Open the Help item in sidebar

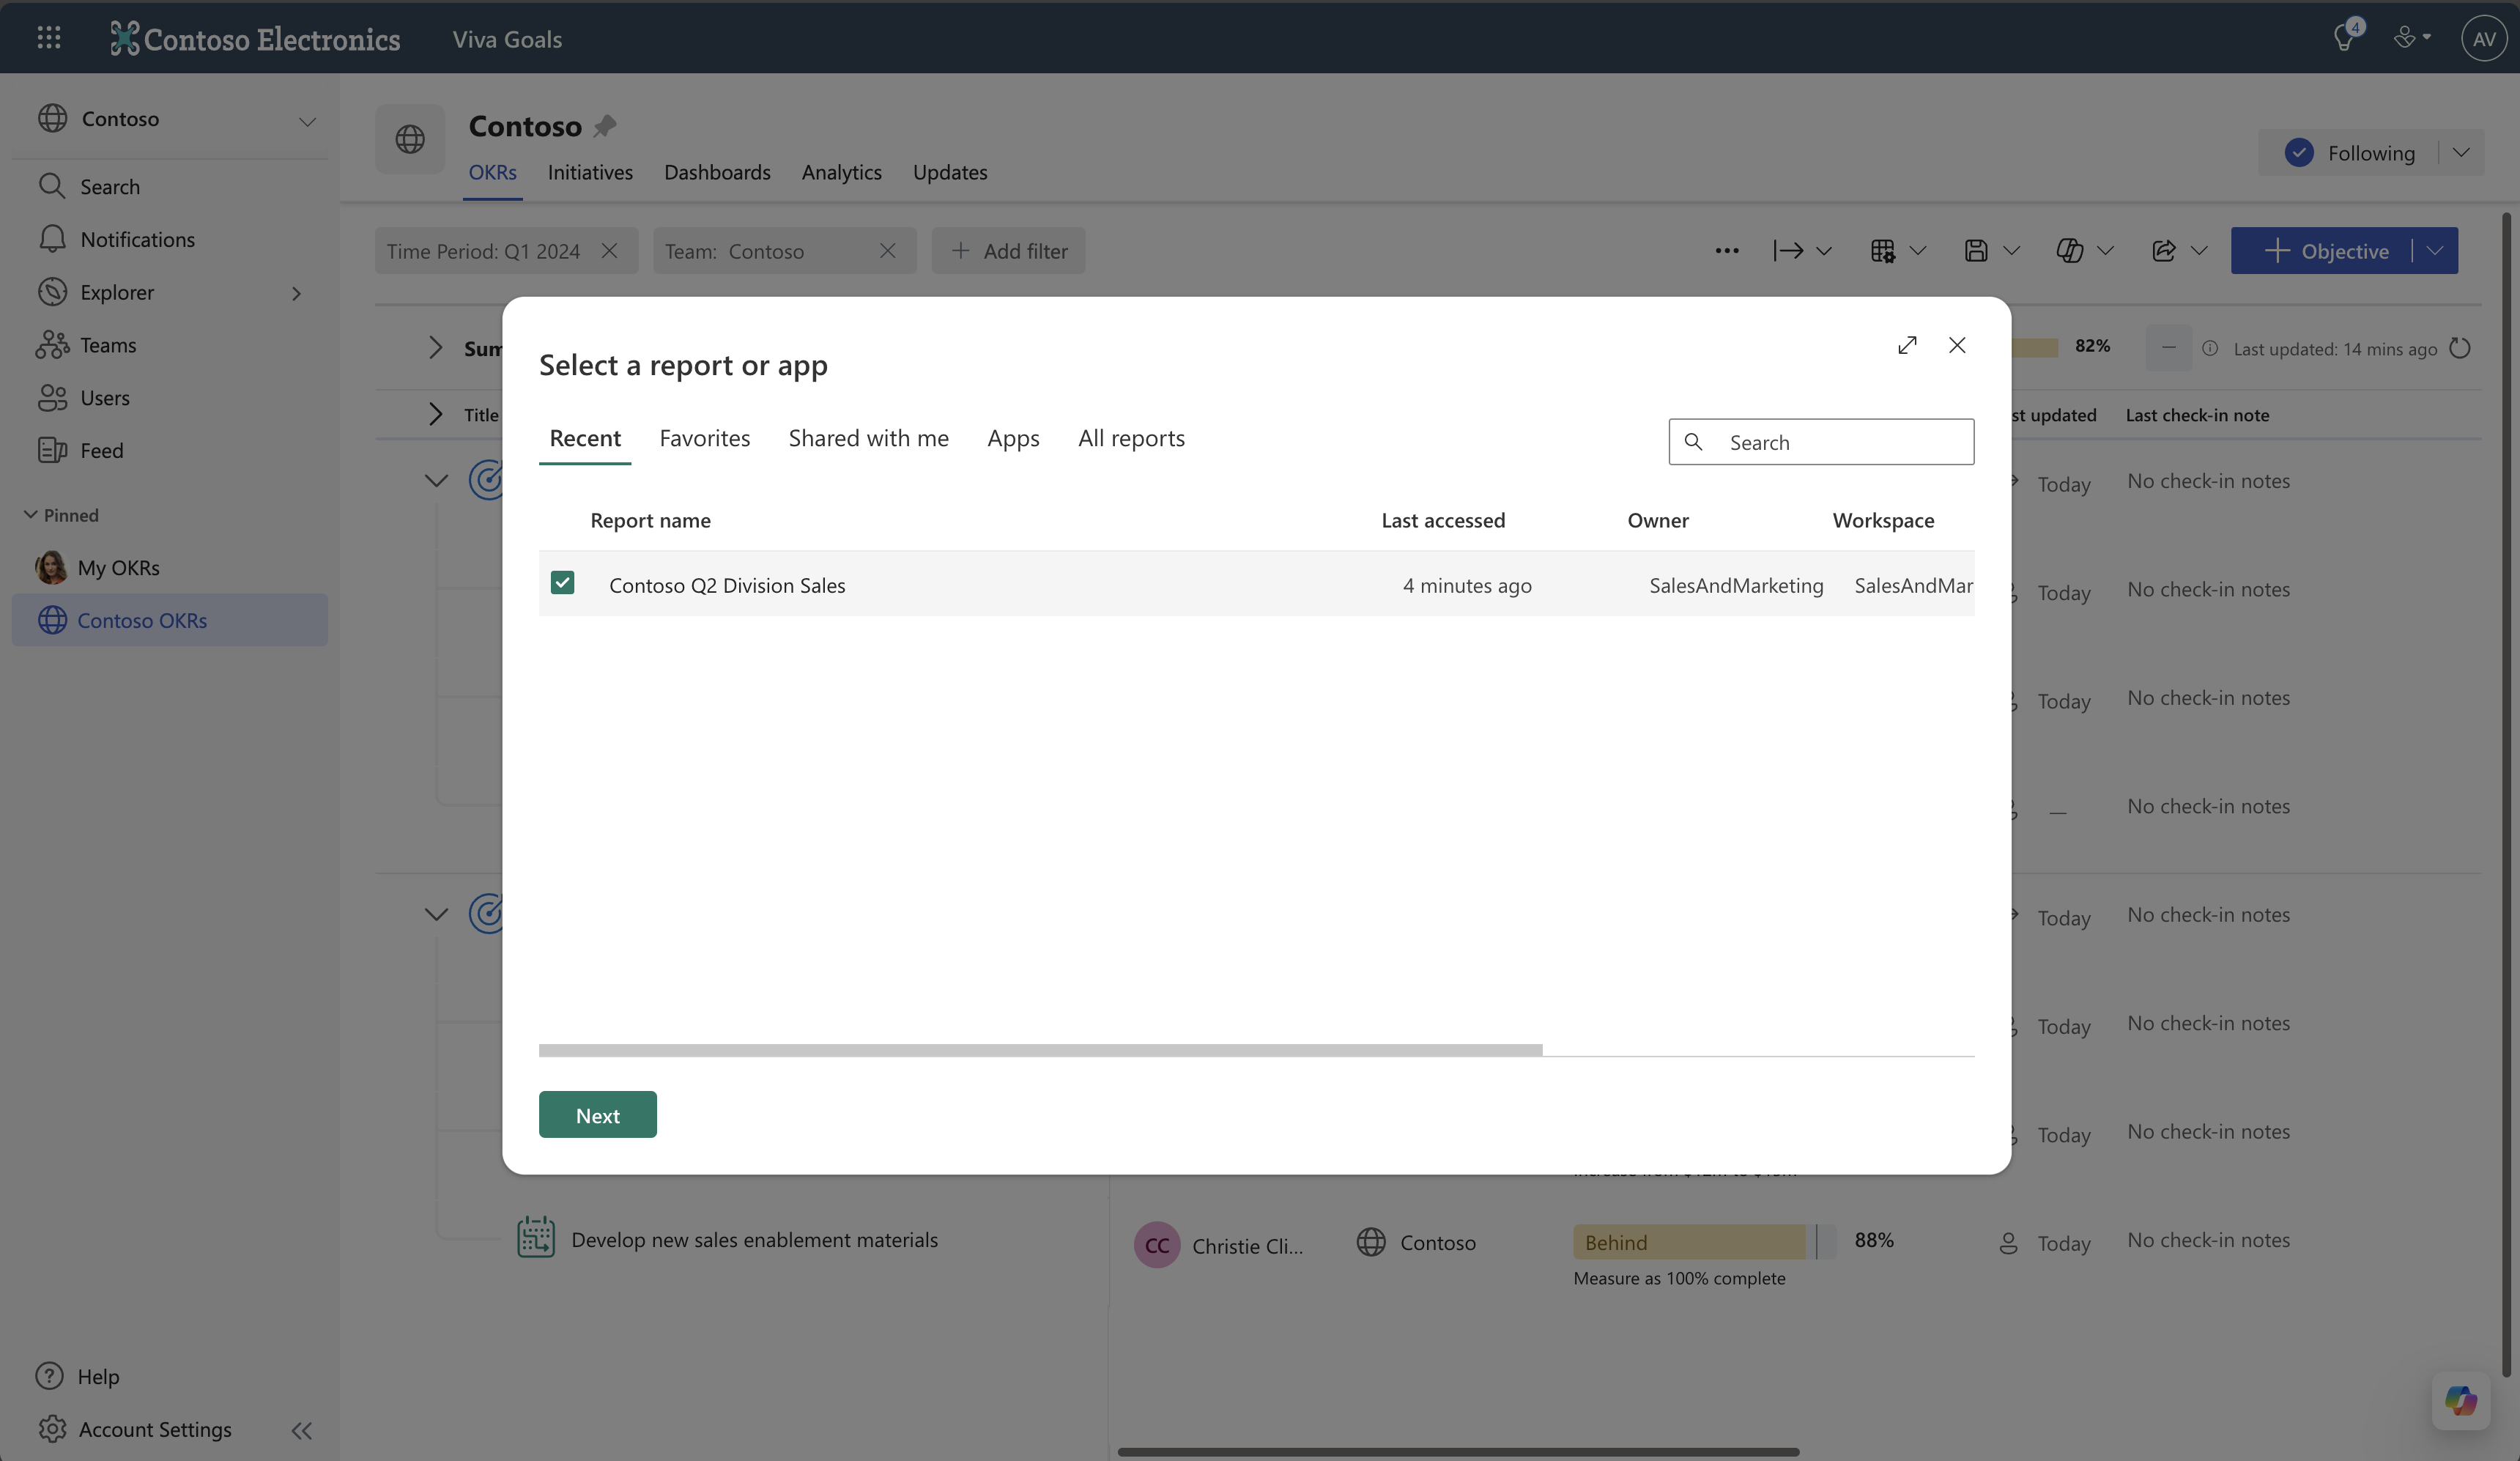click(x=98, y=1376)
